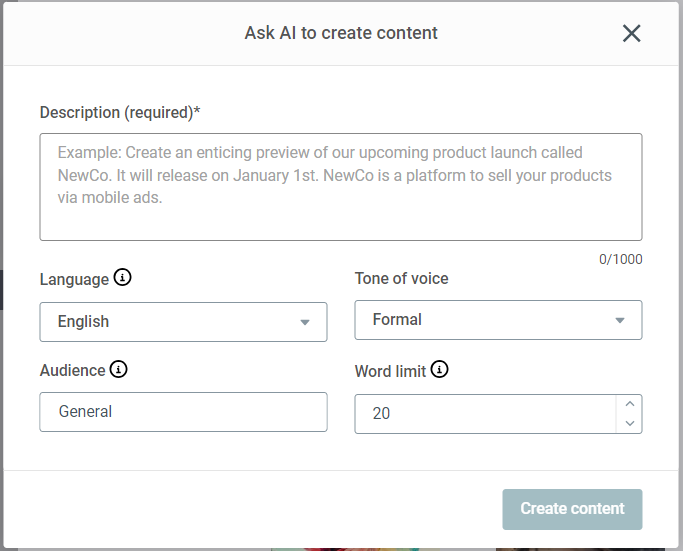This screenshot has height=551, width=683.
Task: Click the Description (required) label
Action: click(120, 113)
